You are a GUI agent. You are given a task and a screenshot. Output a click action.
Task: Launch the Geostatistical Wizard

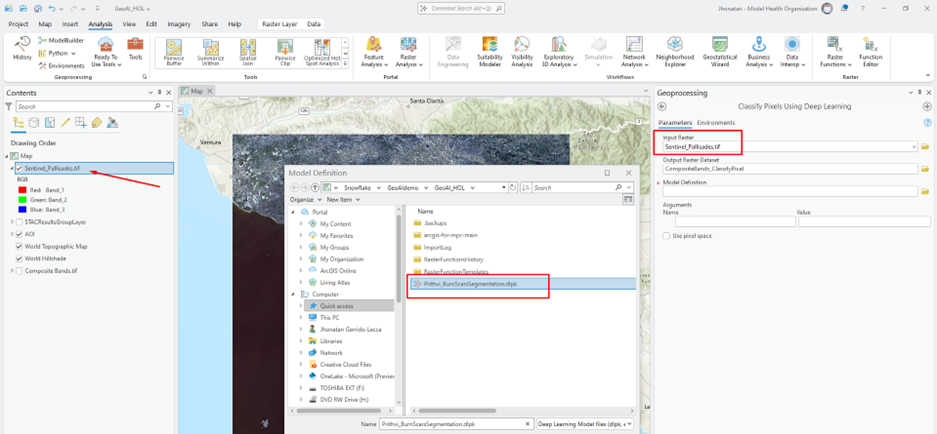point(719,51)
